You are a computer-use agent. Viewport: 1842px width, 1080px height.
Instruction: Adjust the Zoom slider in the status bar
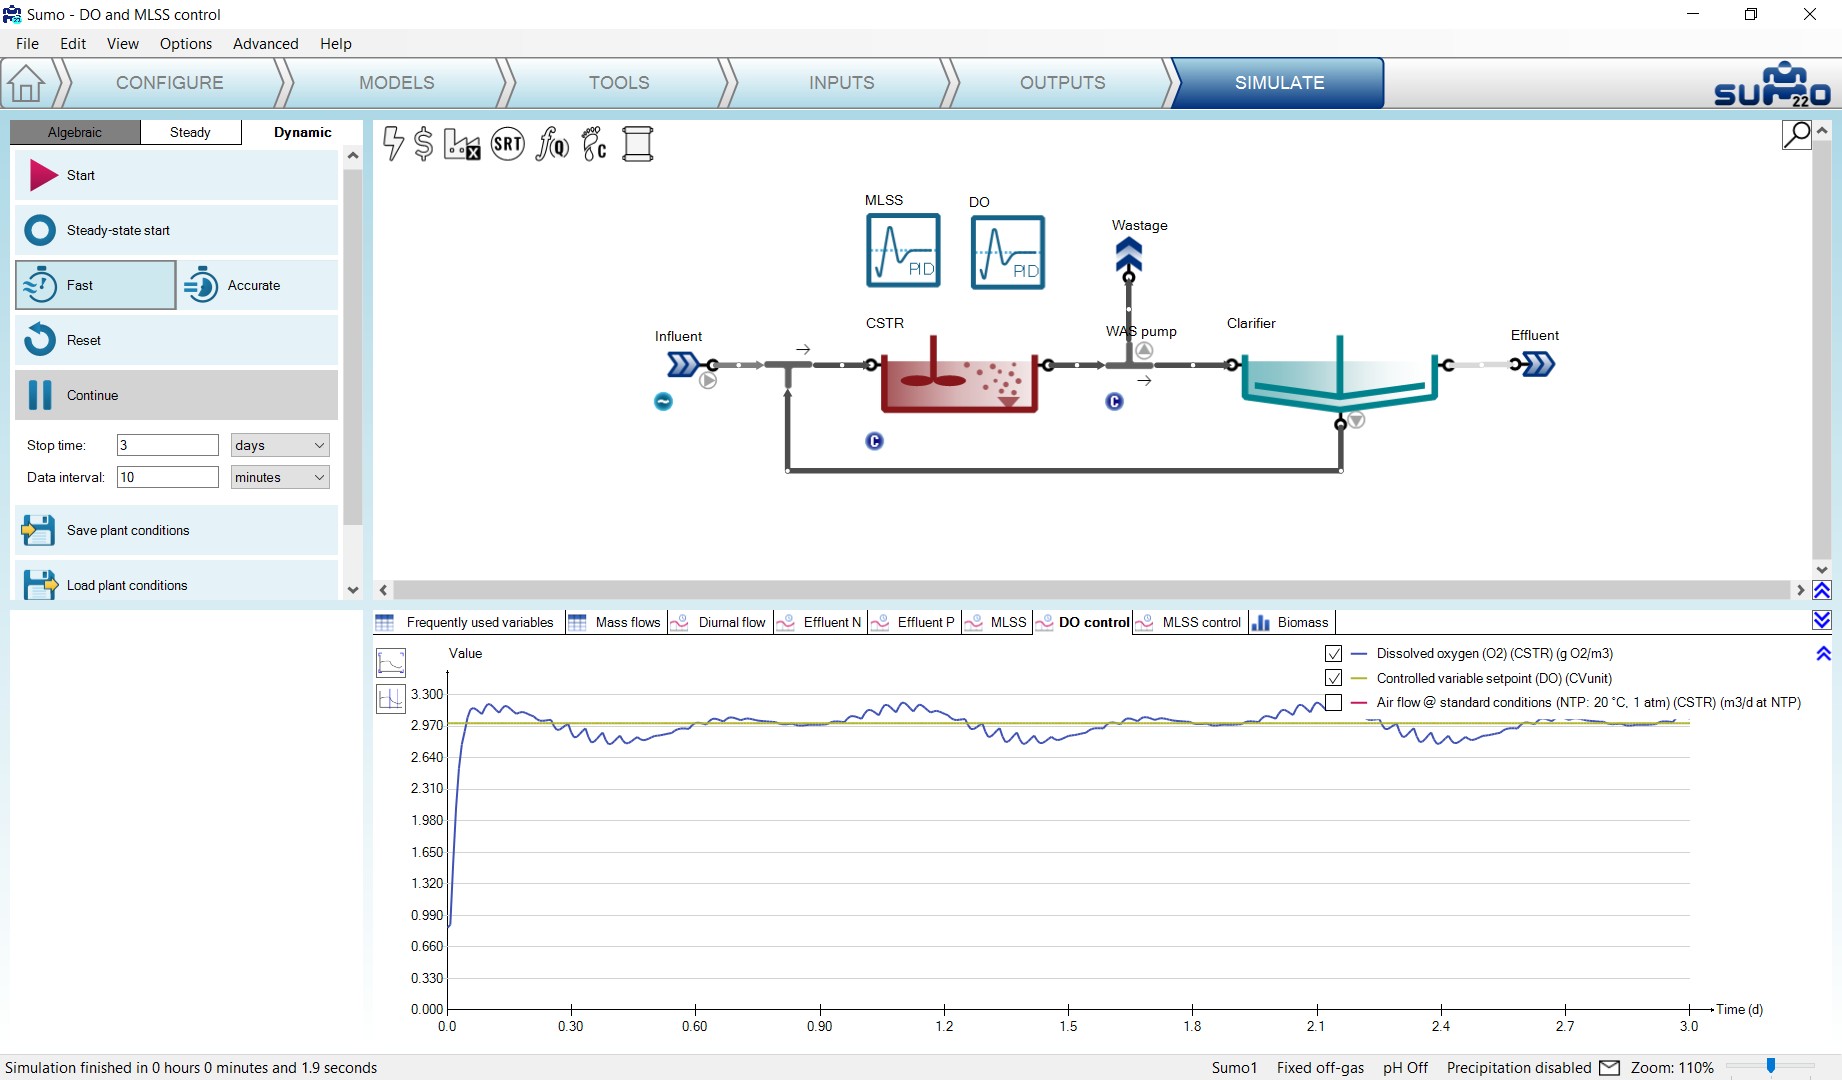click(x=1770, y=1067)
